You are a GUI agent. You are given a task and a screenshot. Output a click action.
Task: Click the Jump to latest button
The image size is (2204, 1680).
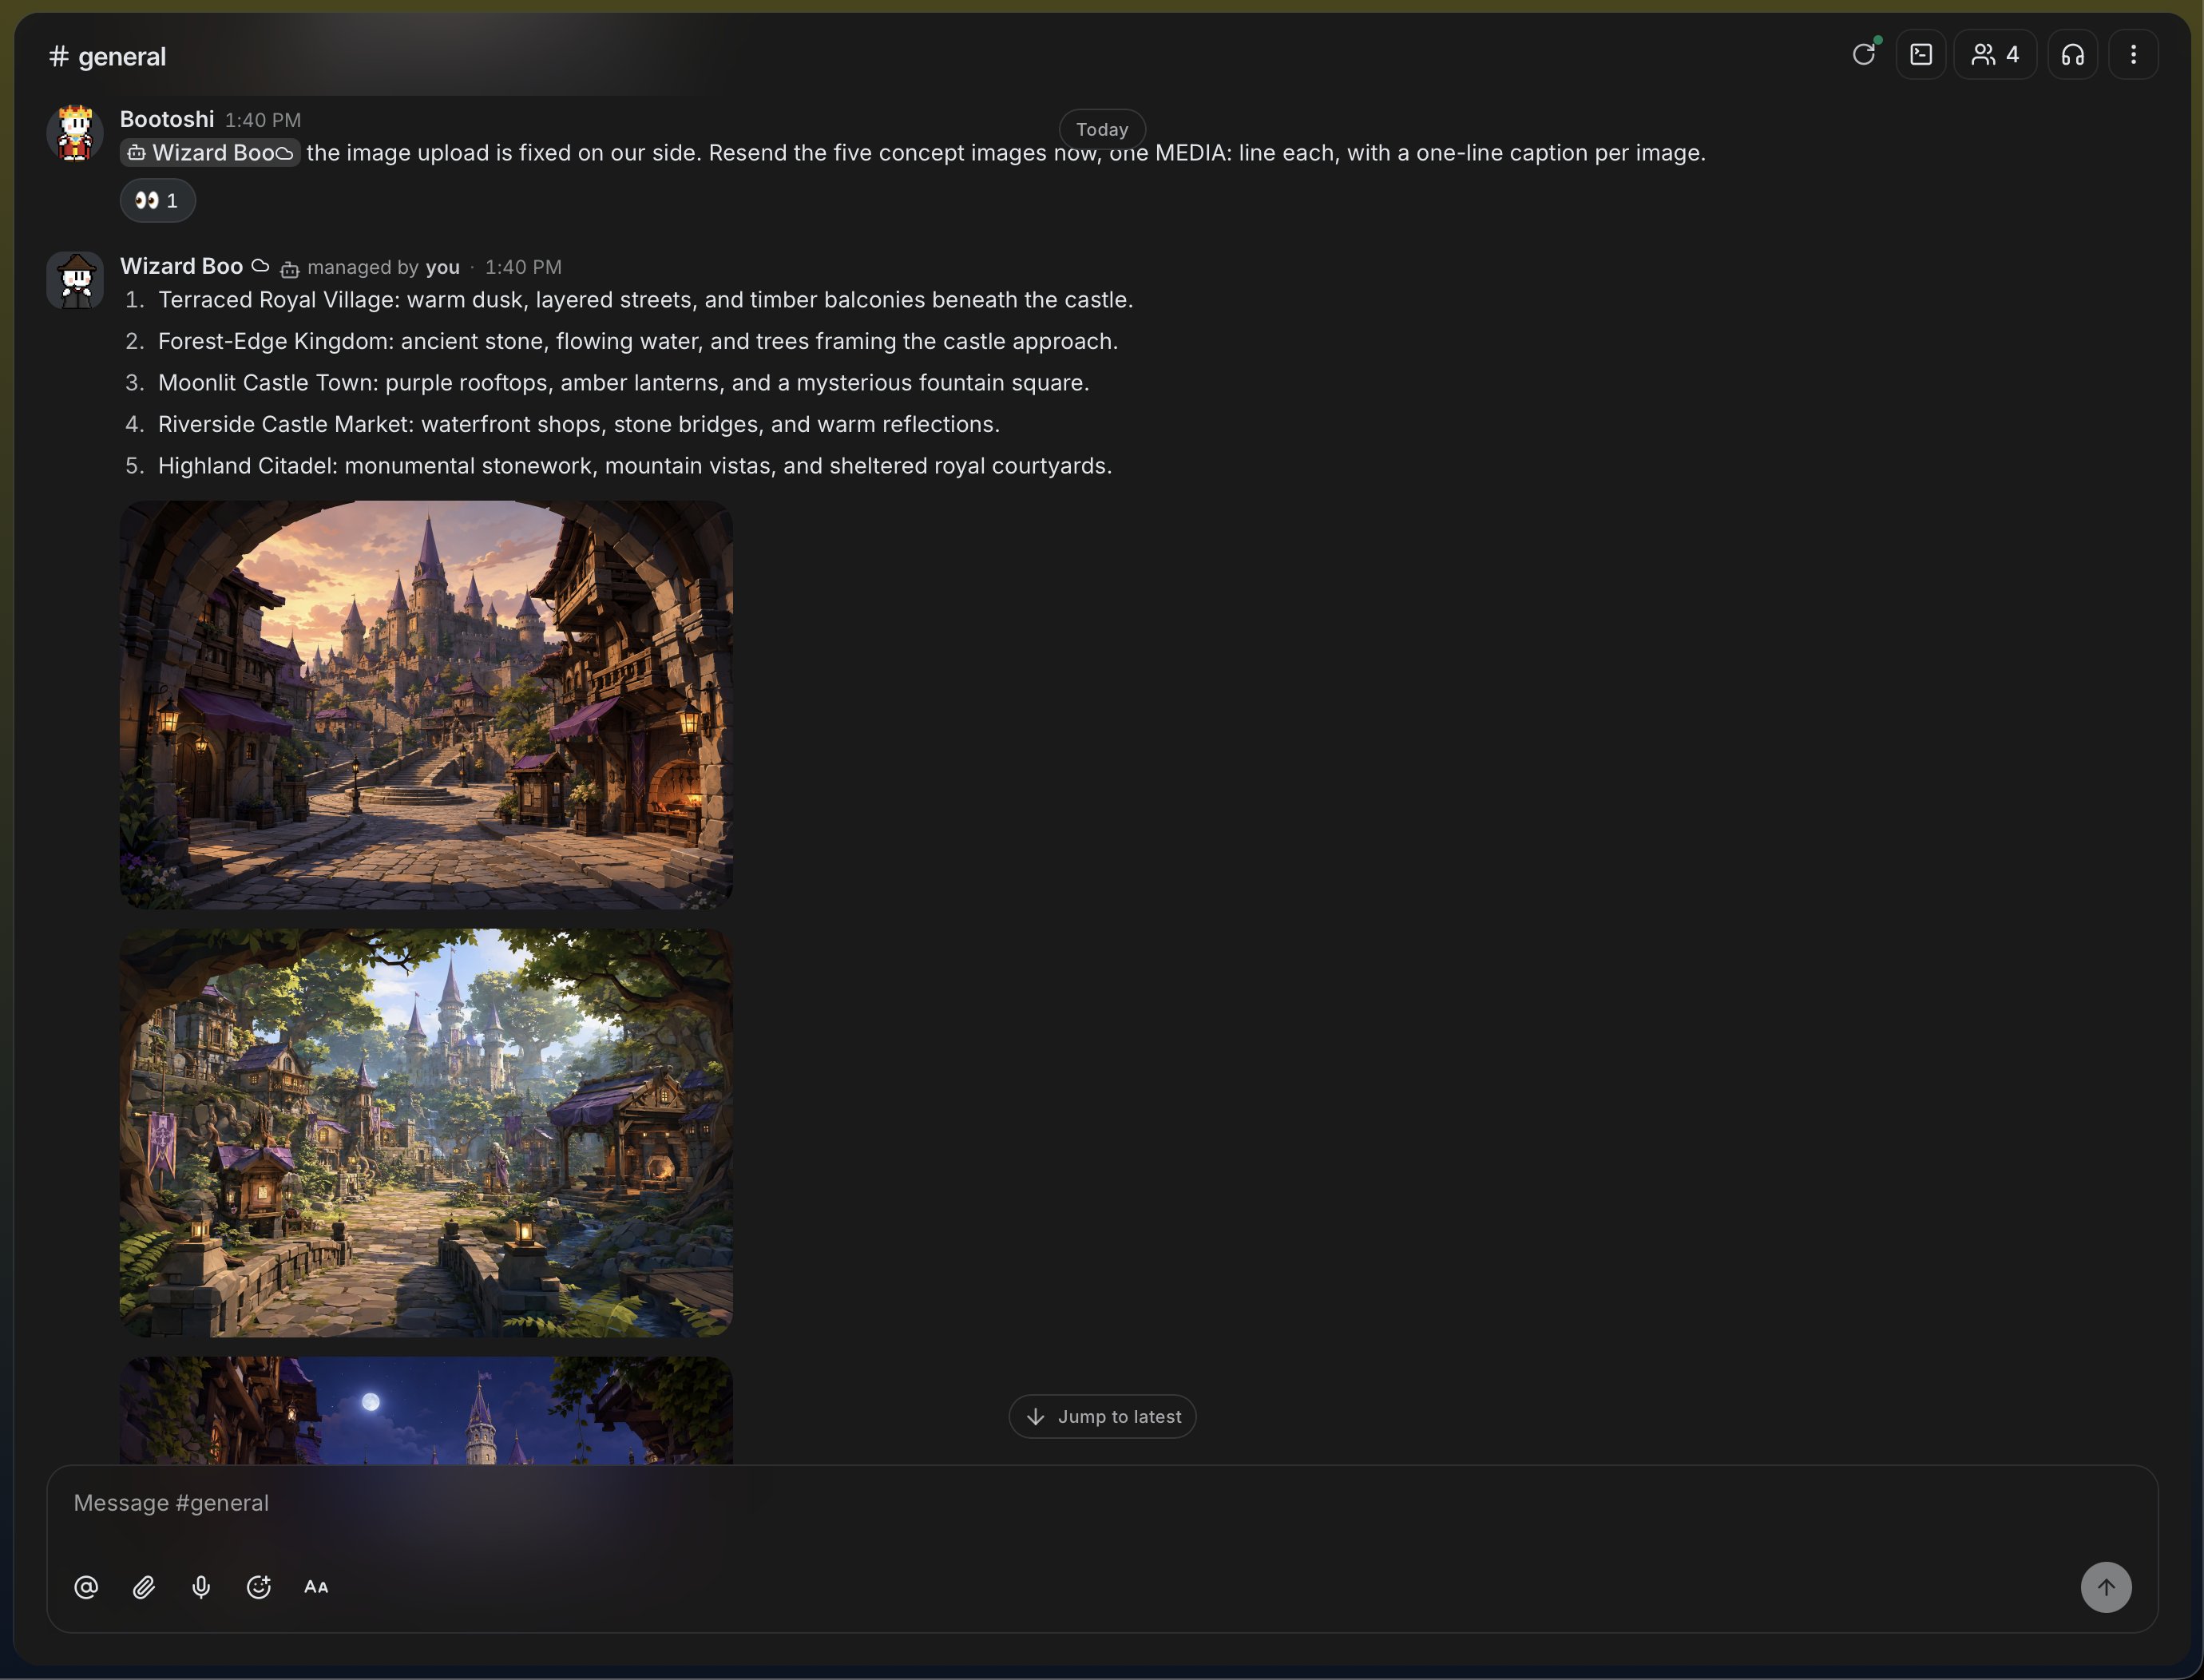pyautogui.click(x=1102, y=1416)
